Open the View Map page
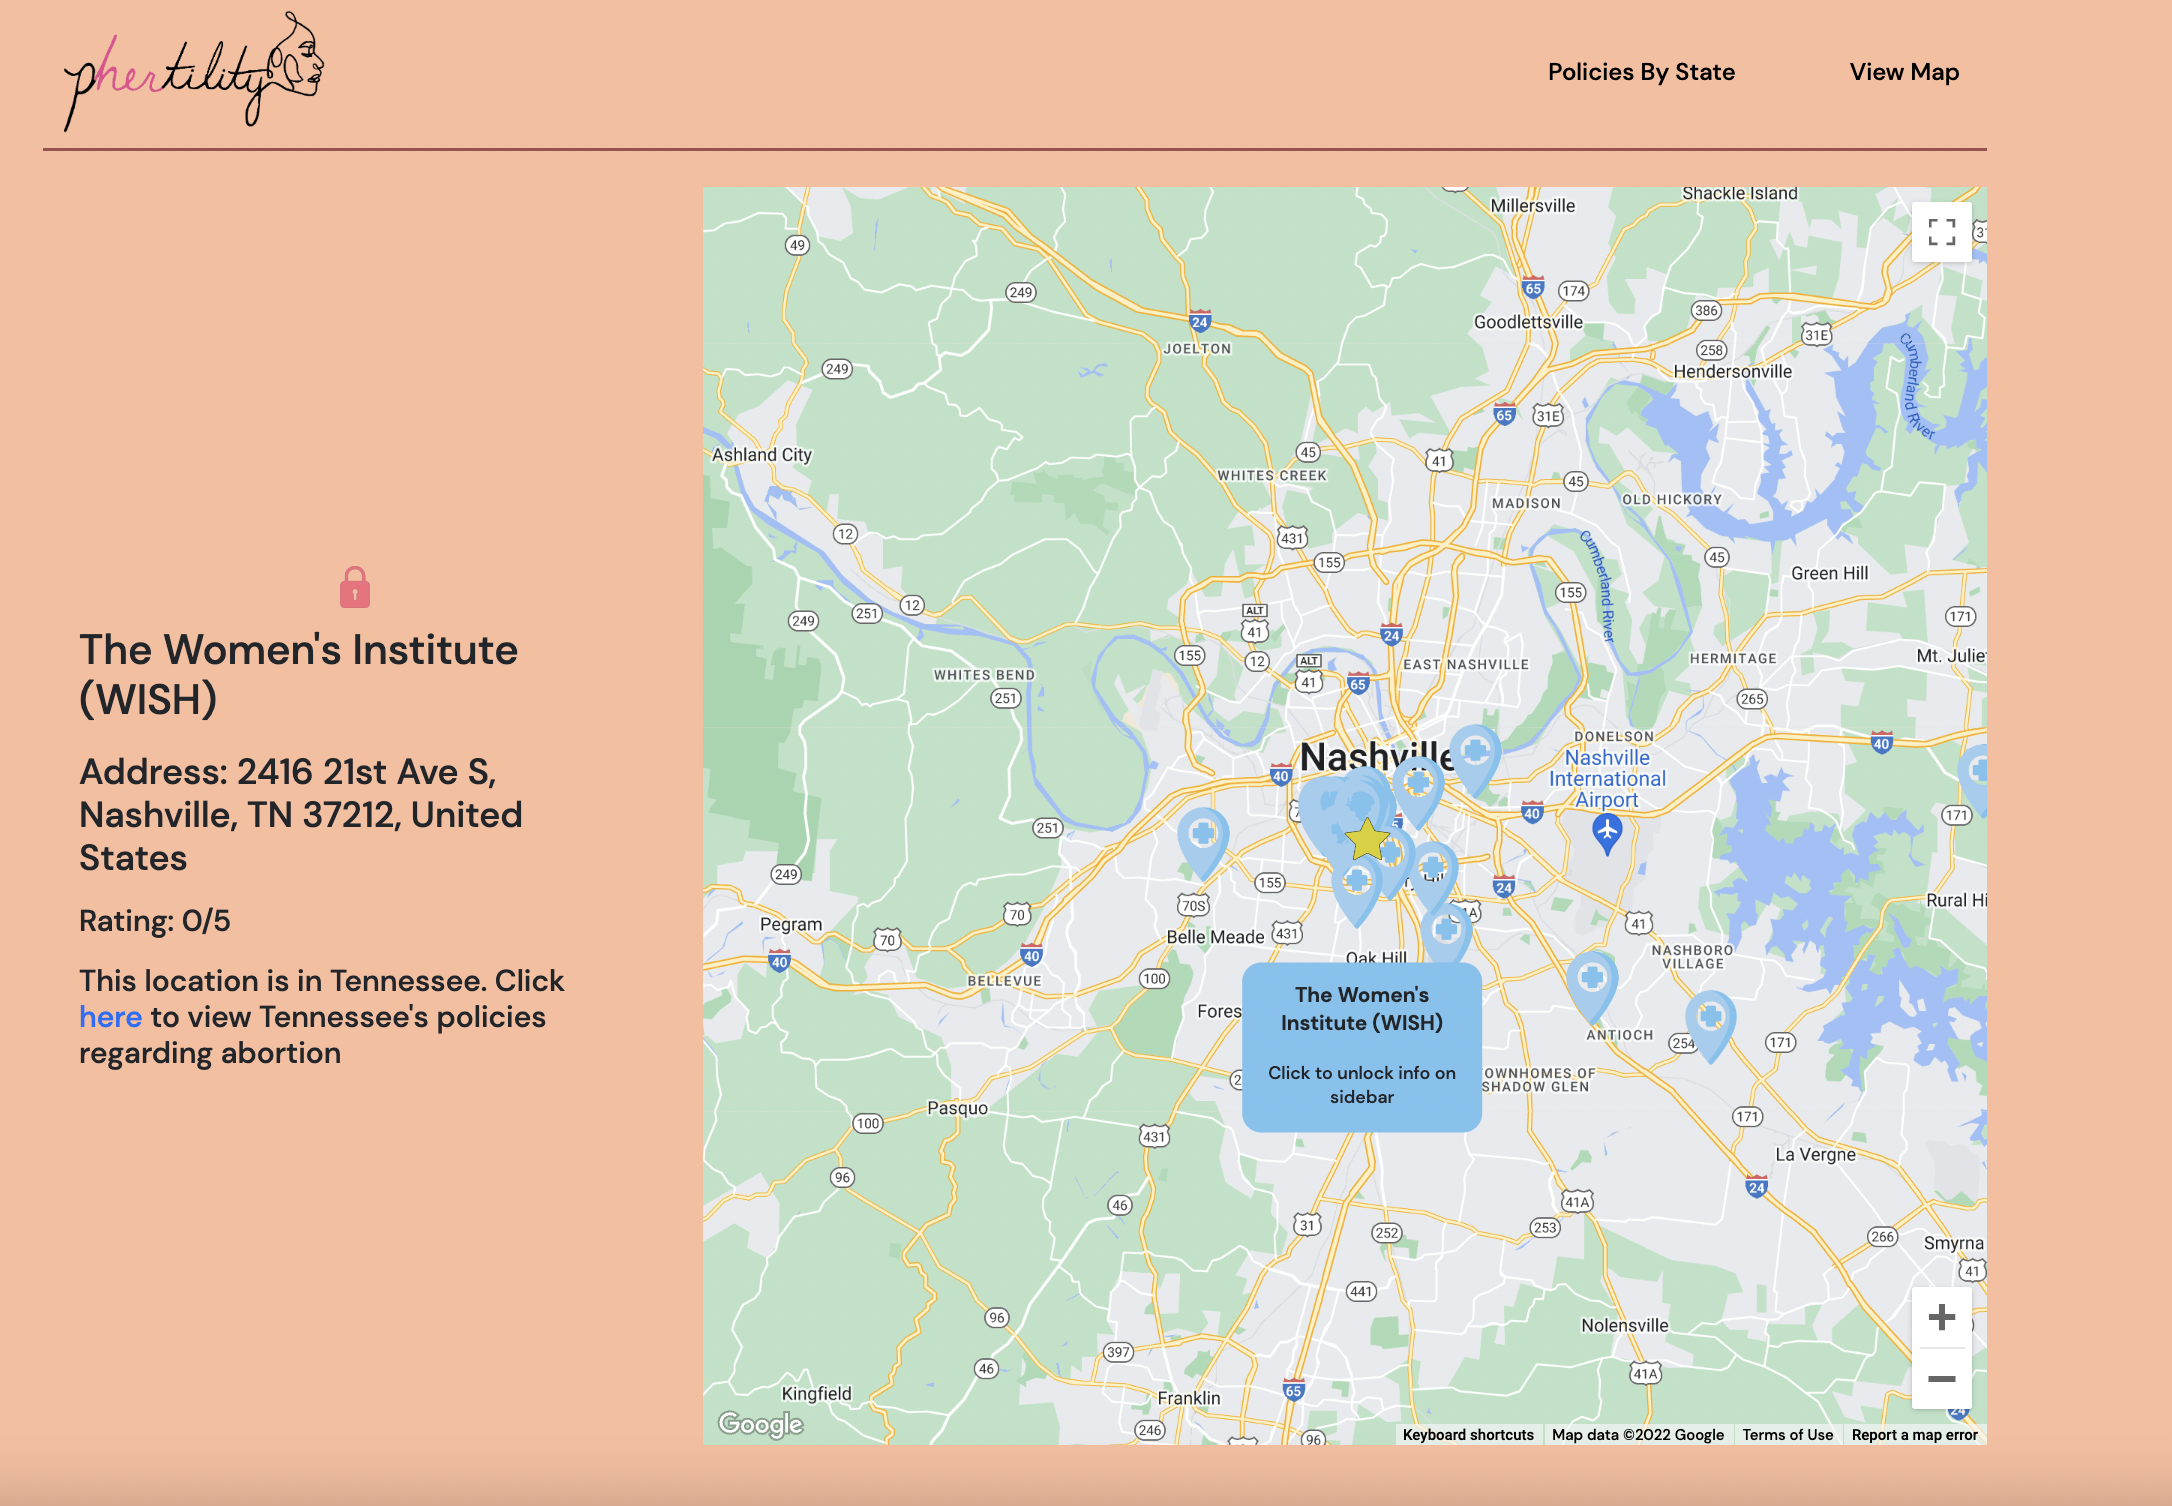 (x=1904, y=72)
